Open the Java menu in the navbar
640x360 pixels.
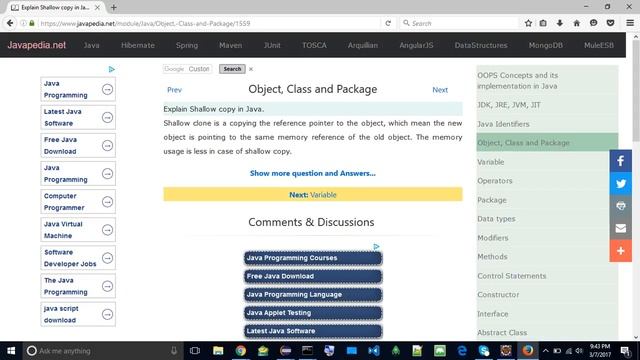[x=91, y=45]
